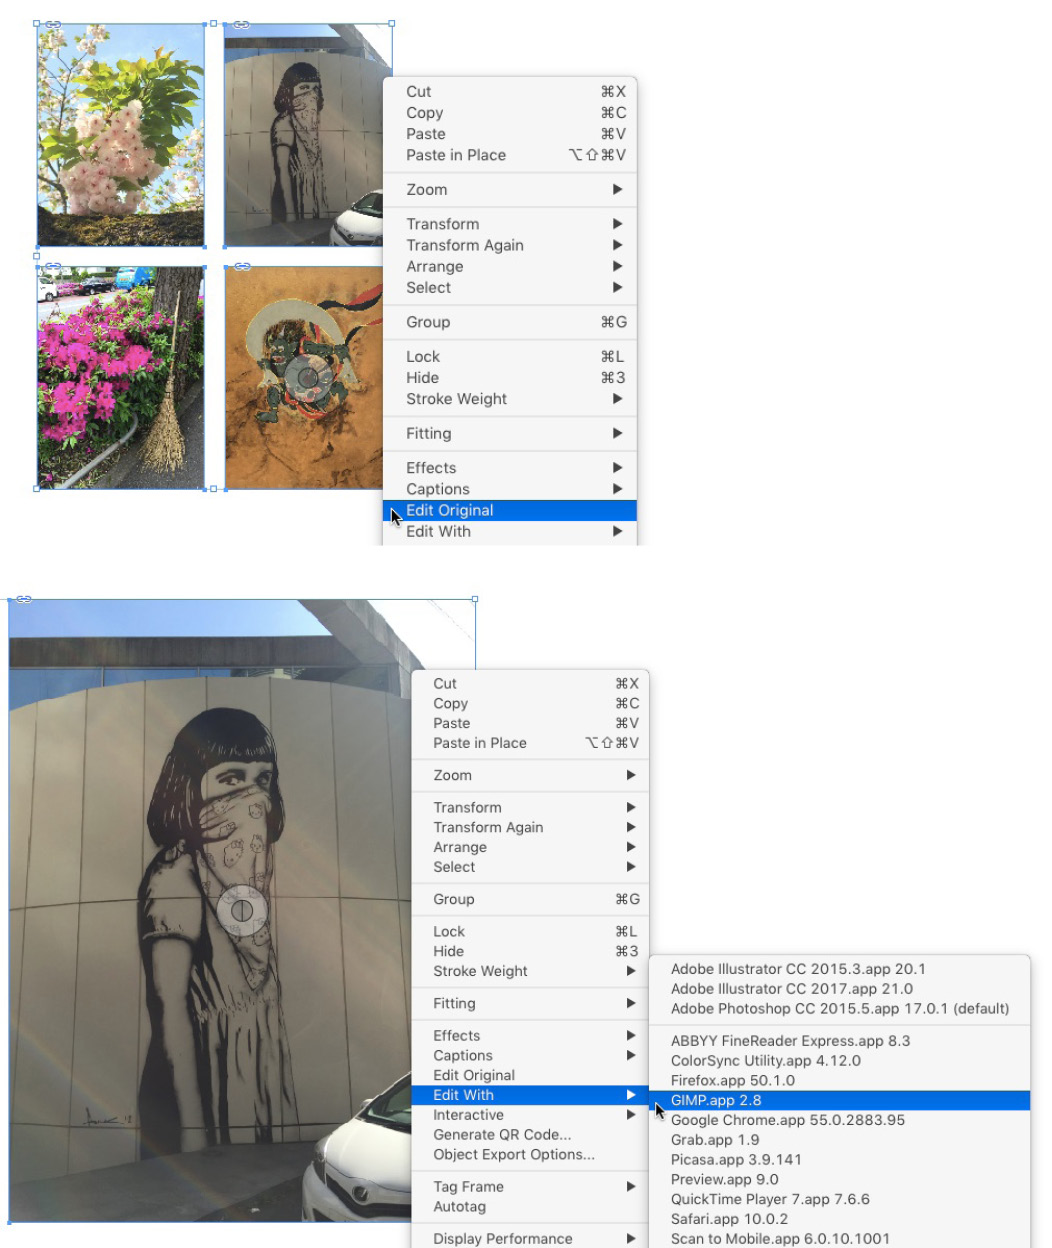Open Object Export Options... in lower menu
The width and height of the screenshot is (1052, 1248).
[530, 1154]
